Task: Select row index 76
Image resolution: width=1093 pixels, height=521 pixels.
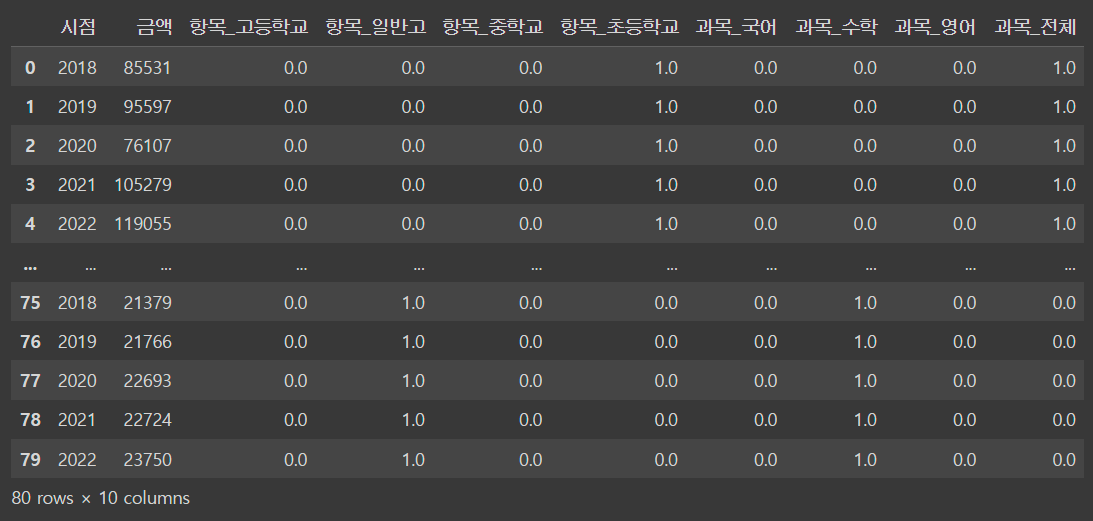Action: (x=31, y=342)
